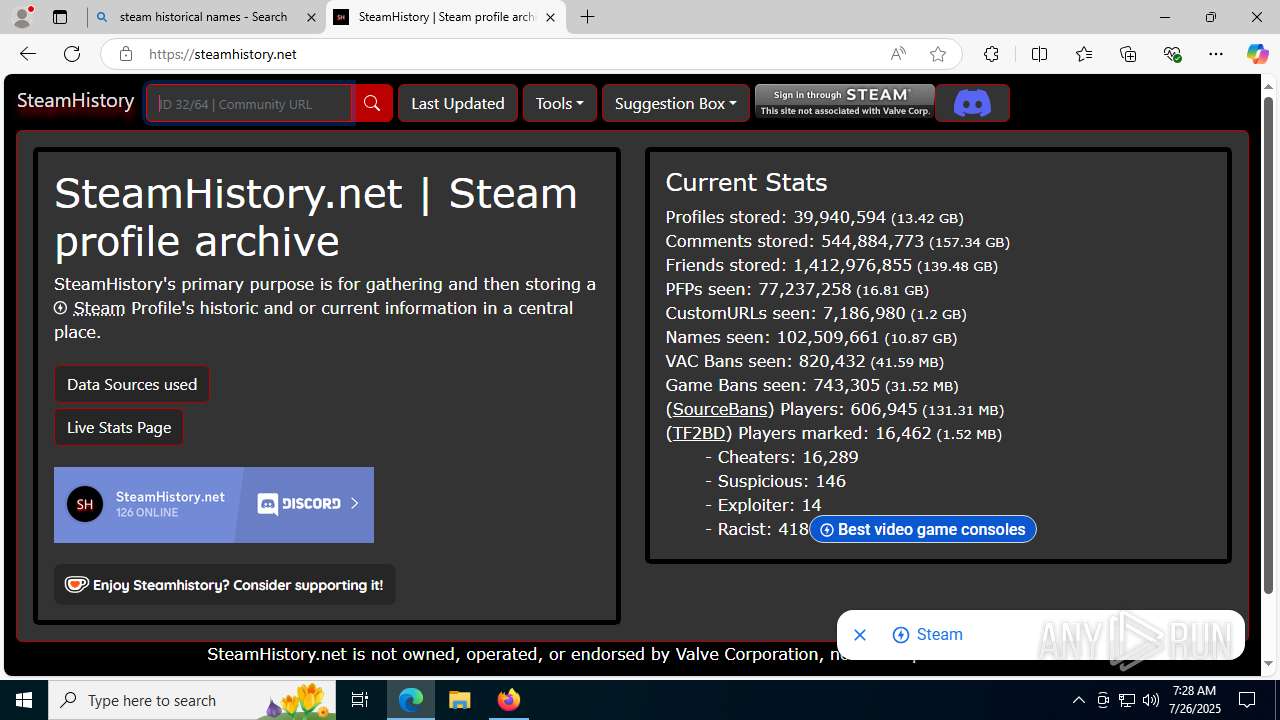
Task: Click the Last Updated button
Action: click(458, 103)
